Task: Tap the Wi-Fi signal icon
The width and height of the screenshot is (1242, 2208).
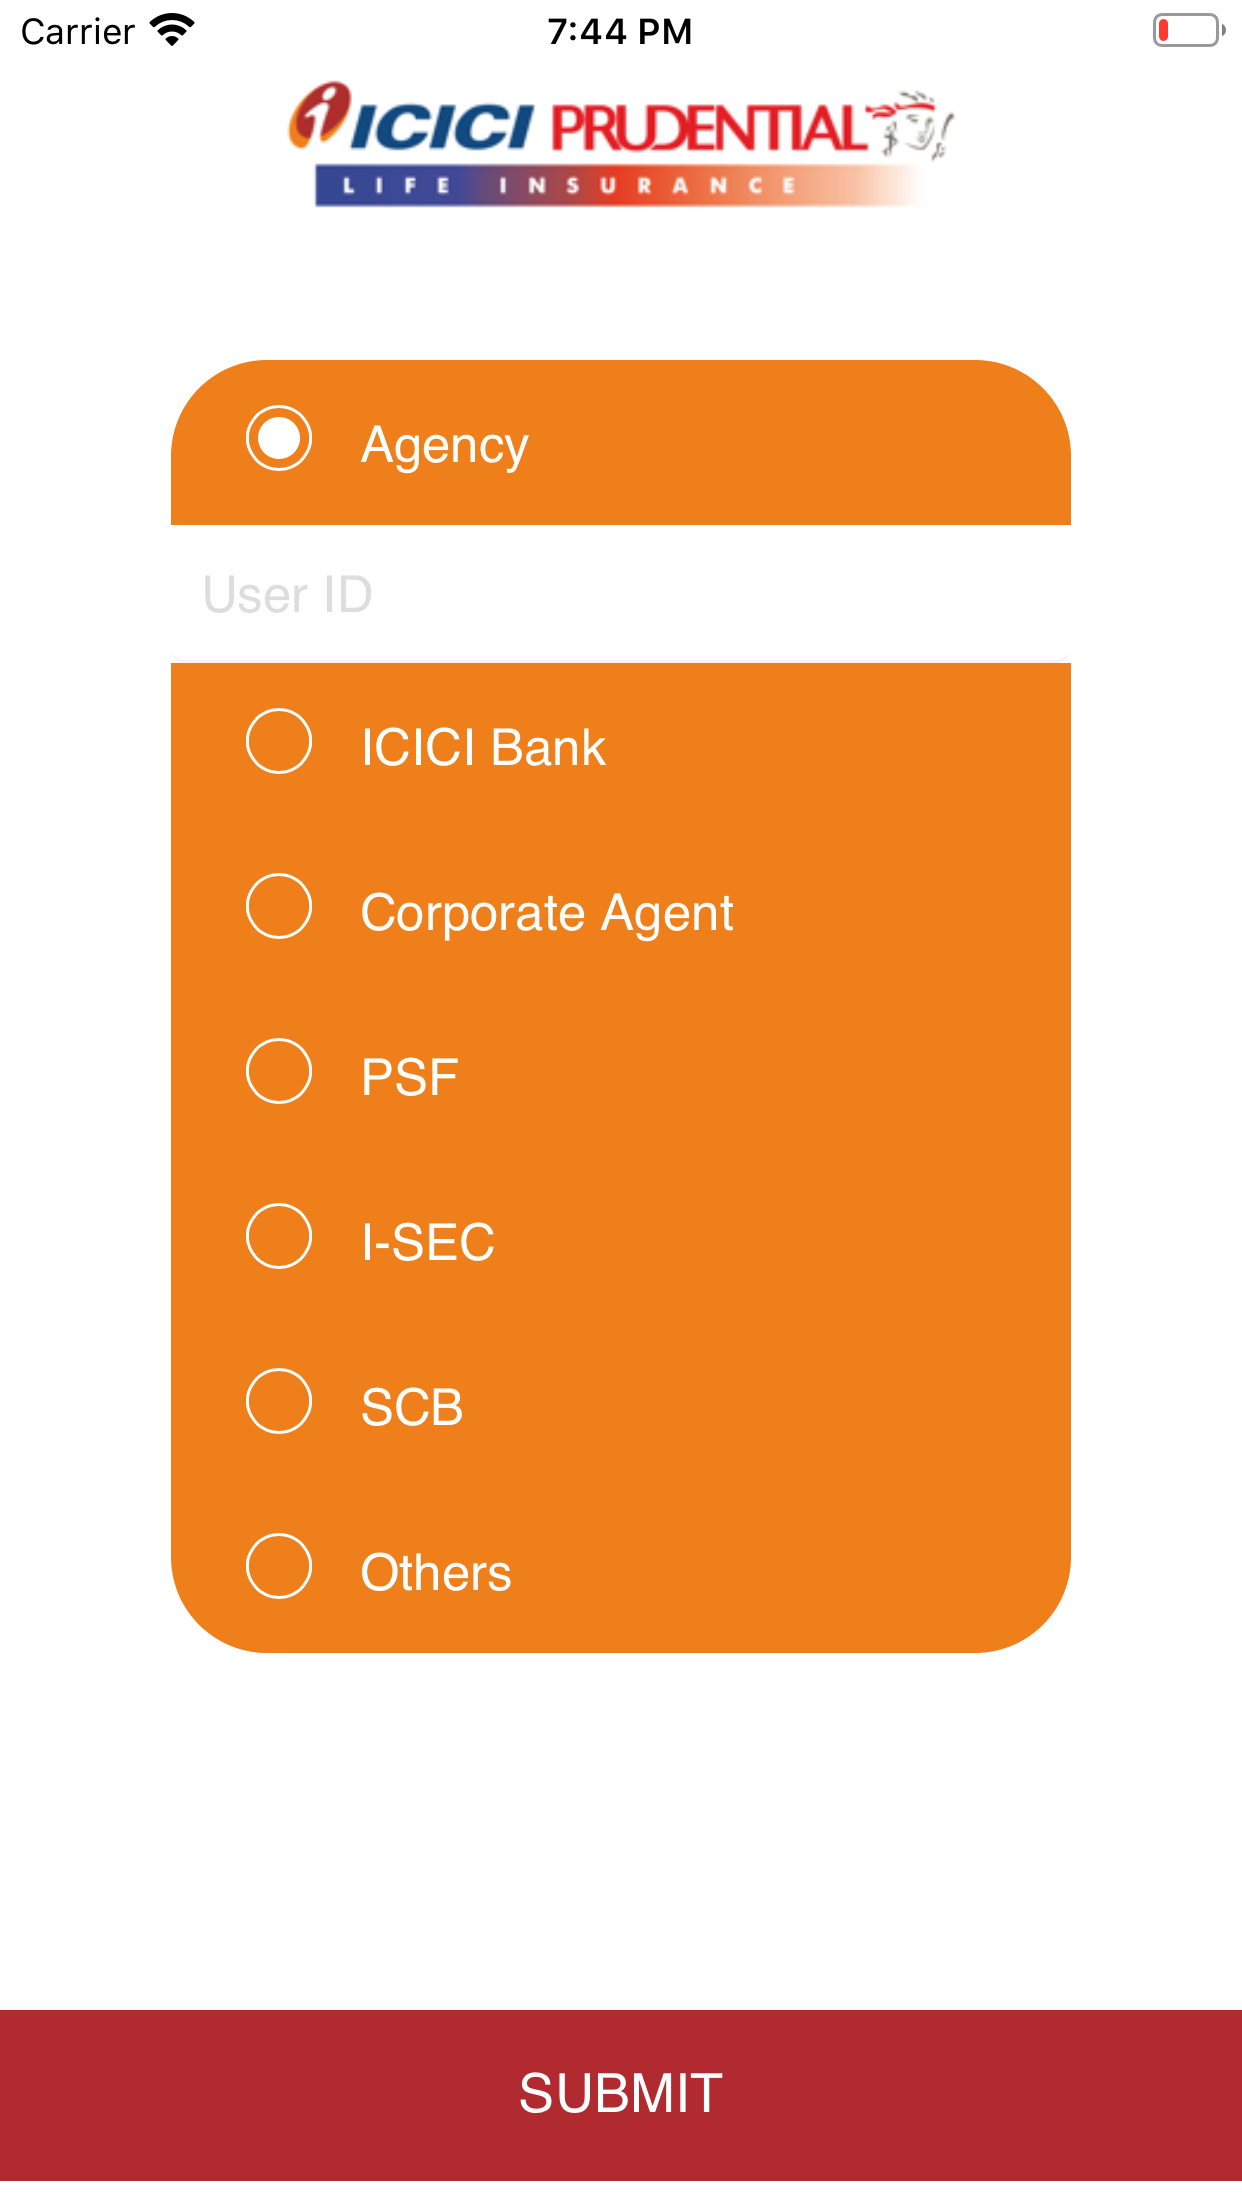Action: coord(172,30)
